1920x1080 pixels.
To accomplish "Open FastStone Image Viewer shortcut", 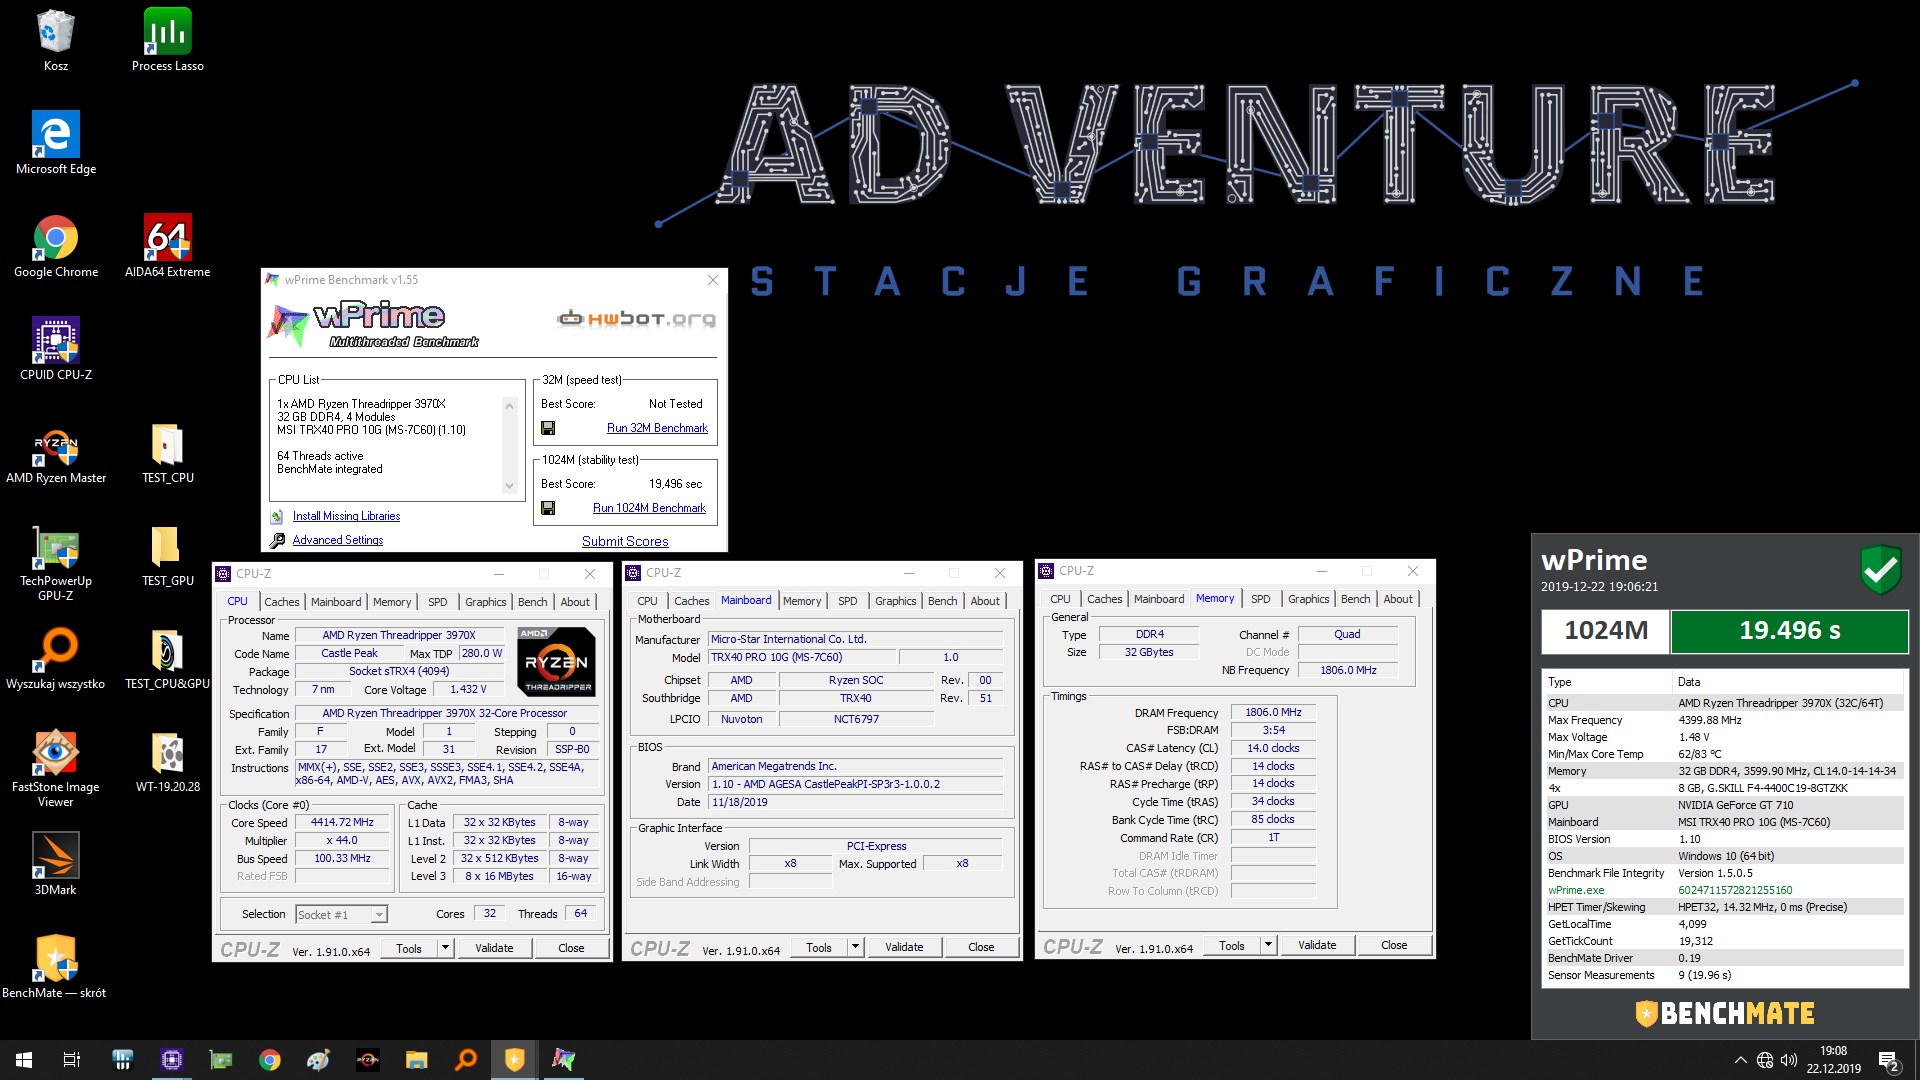I will [x=56, y=769].
